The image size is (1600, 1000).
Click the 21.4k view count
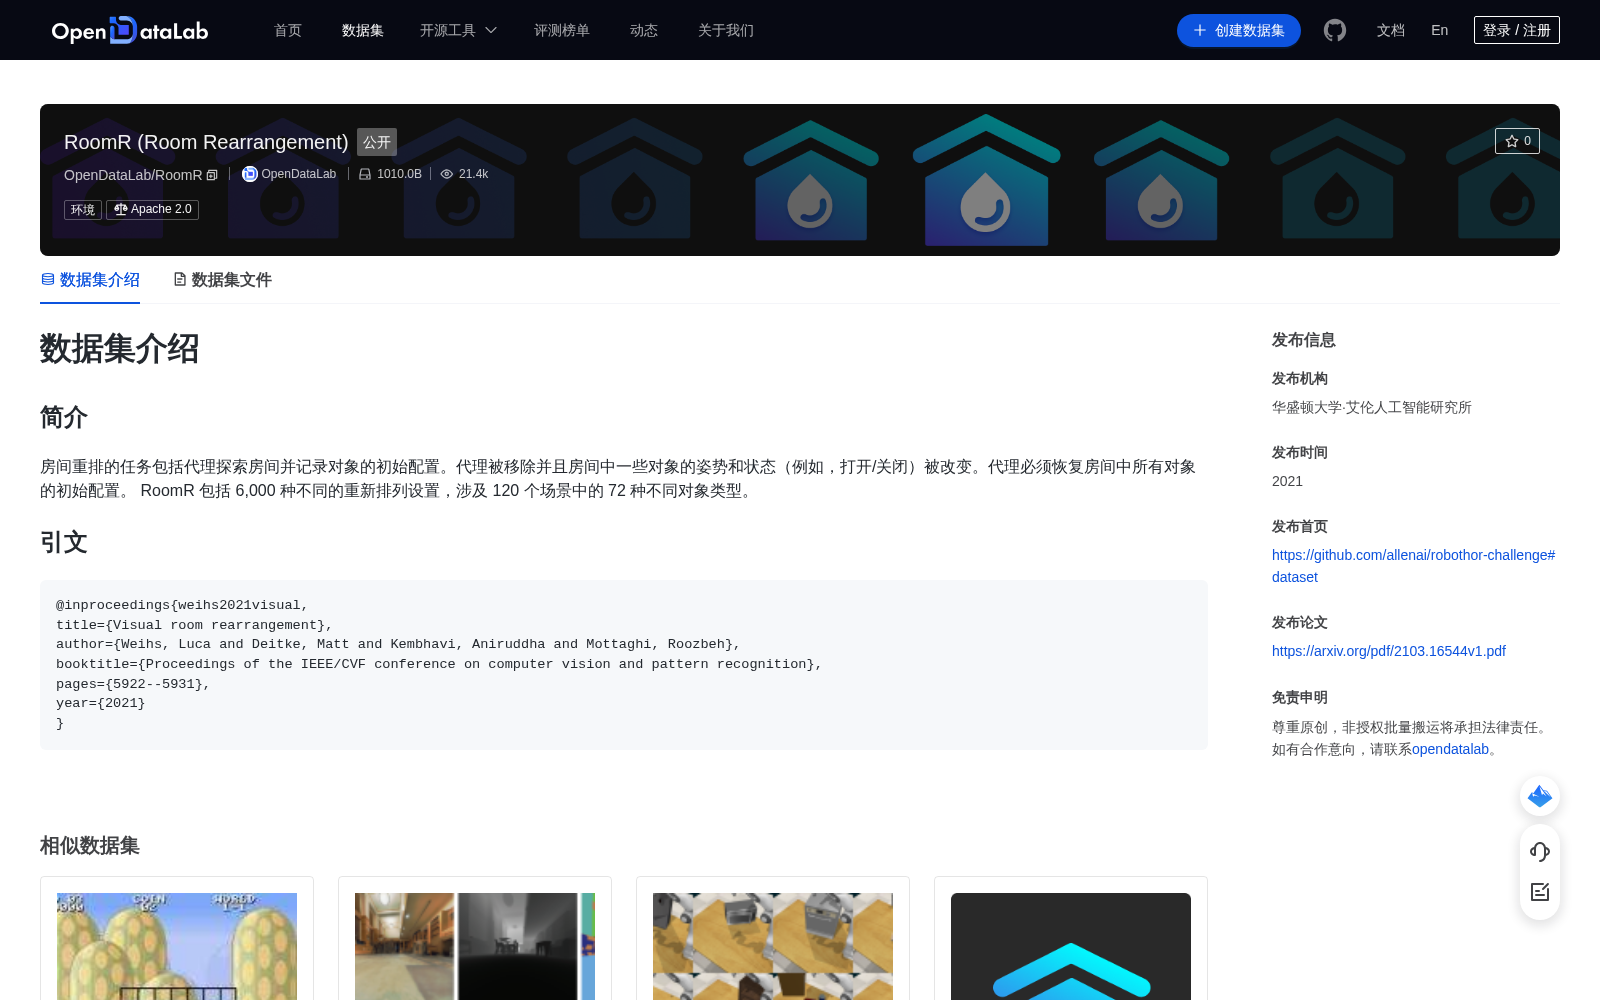(473, 174)
